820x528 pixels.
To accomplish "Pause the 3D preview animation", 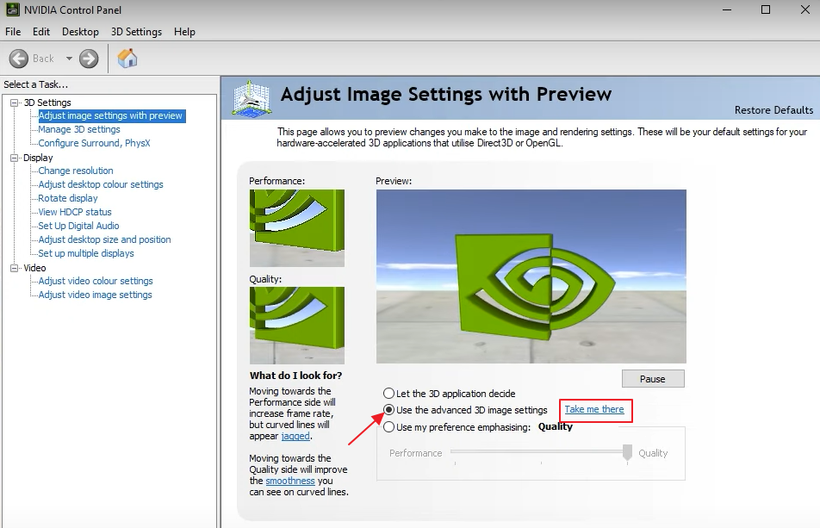I will click(652, 379).
